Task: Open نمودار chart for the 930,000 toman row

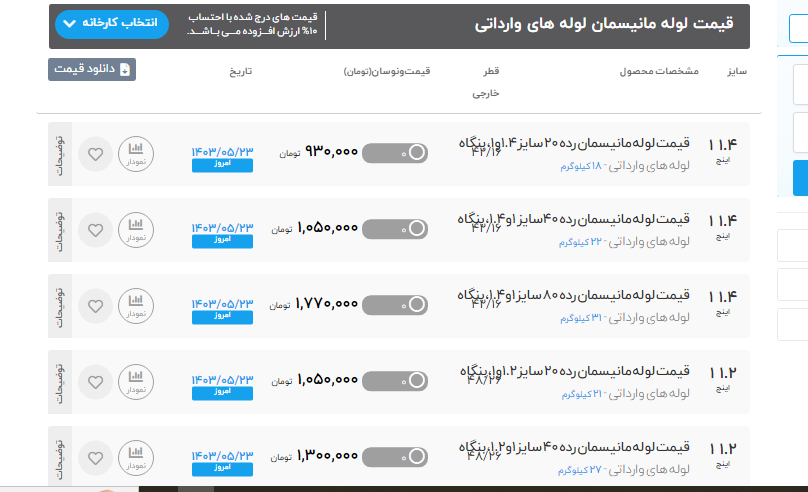Action: tap(135, 154)
